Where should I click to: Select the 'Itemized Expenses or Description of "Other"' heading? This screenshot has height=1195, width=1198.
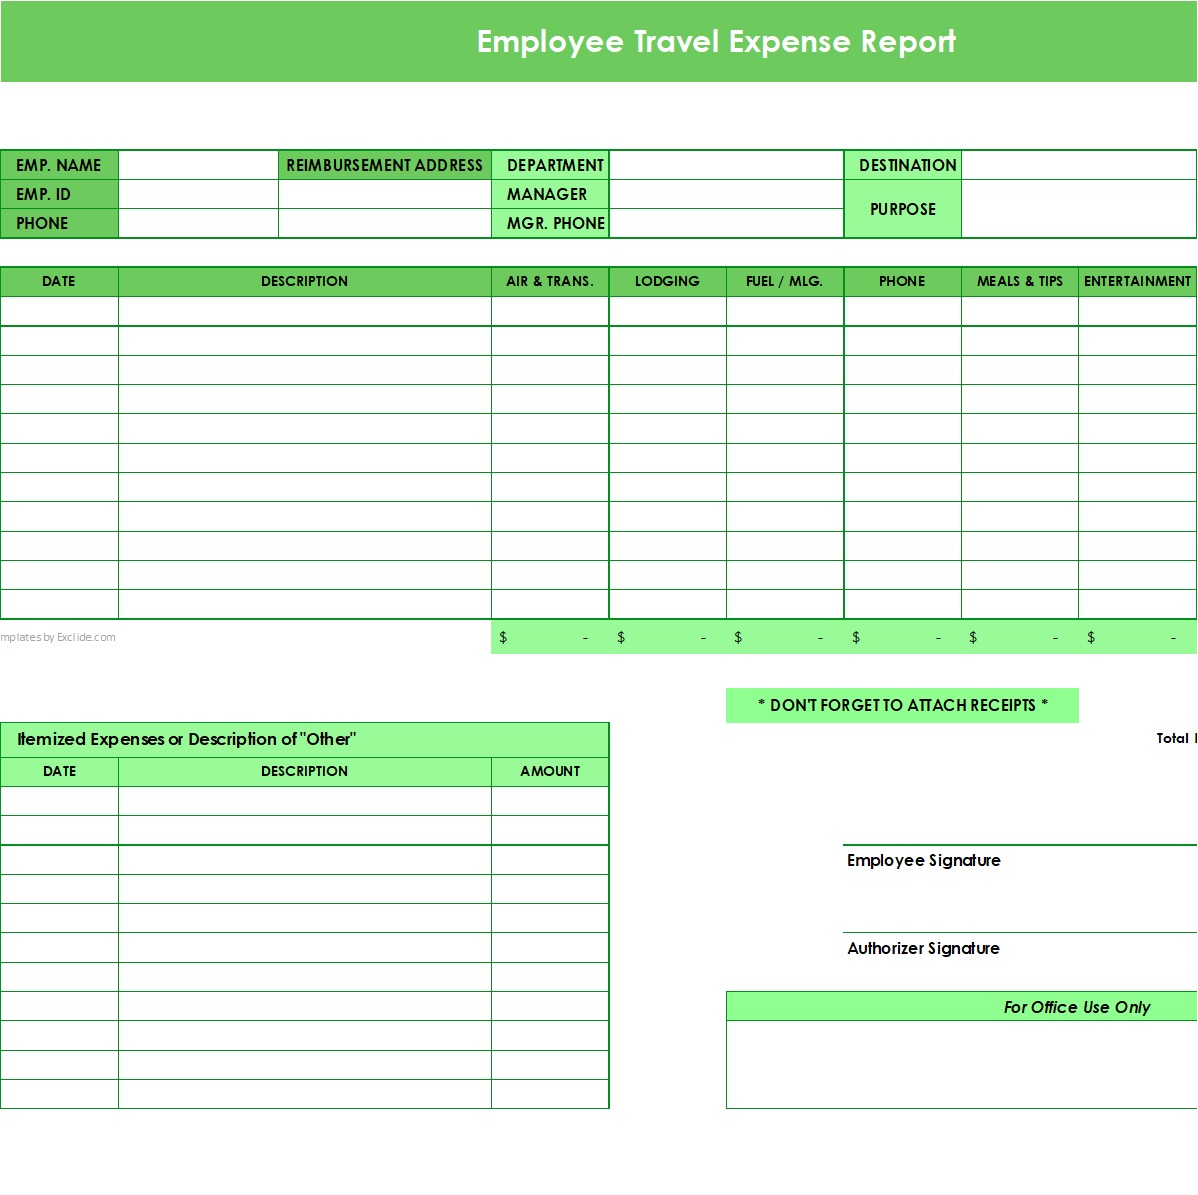[186, 739]
